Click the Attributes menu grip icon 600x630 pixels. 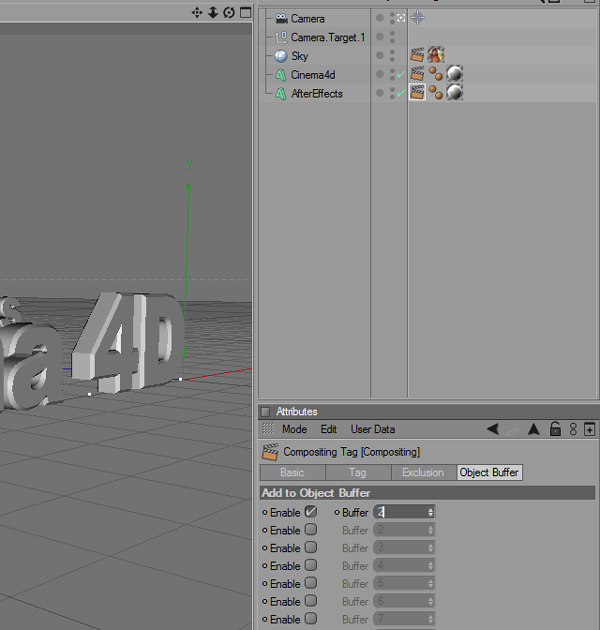(268, 429)
